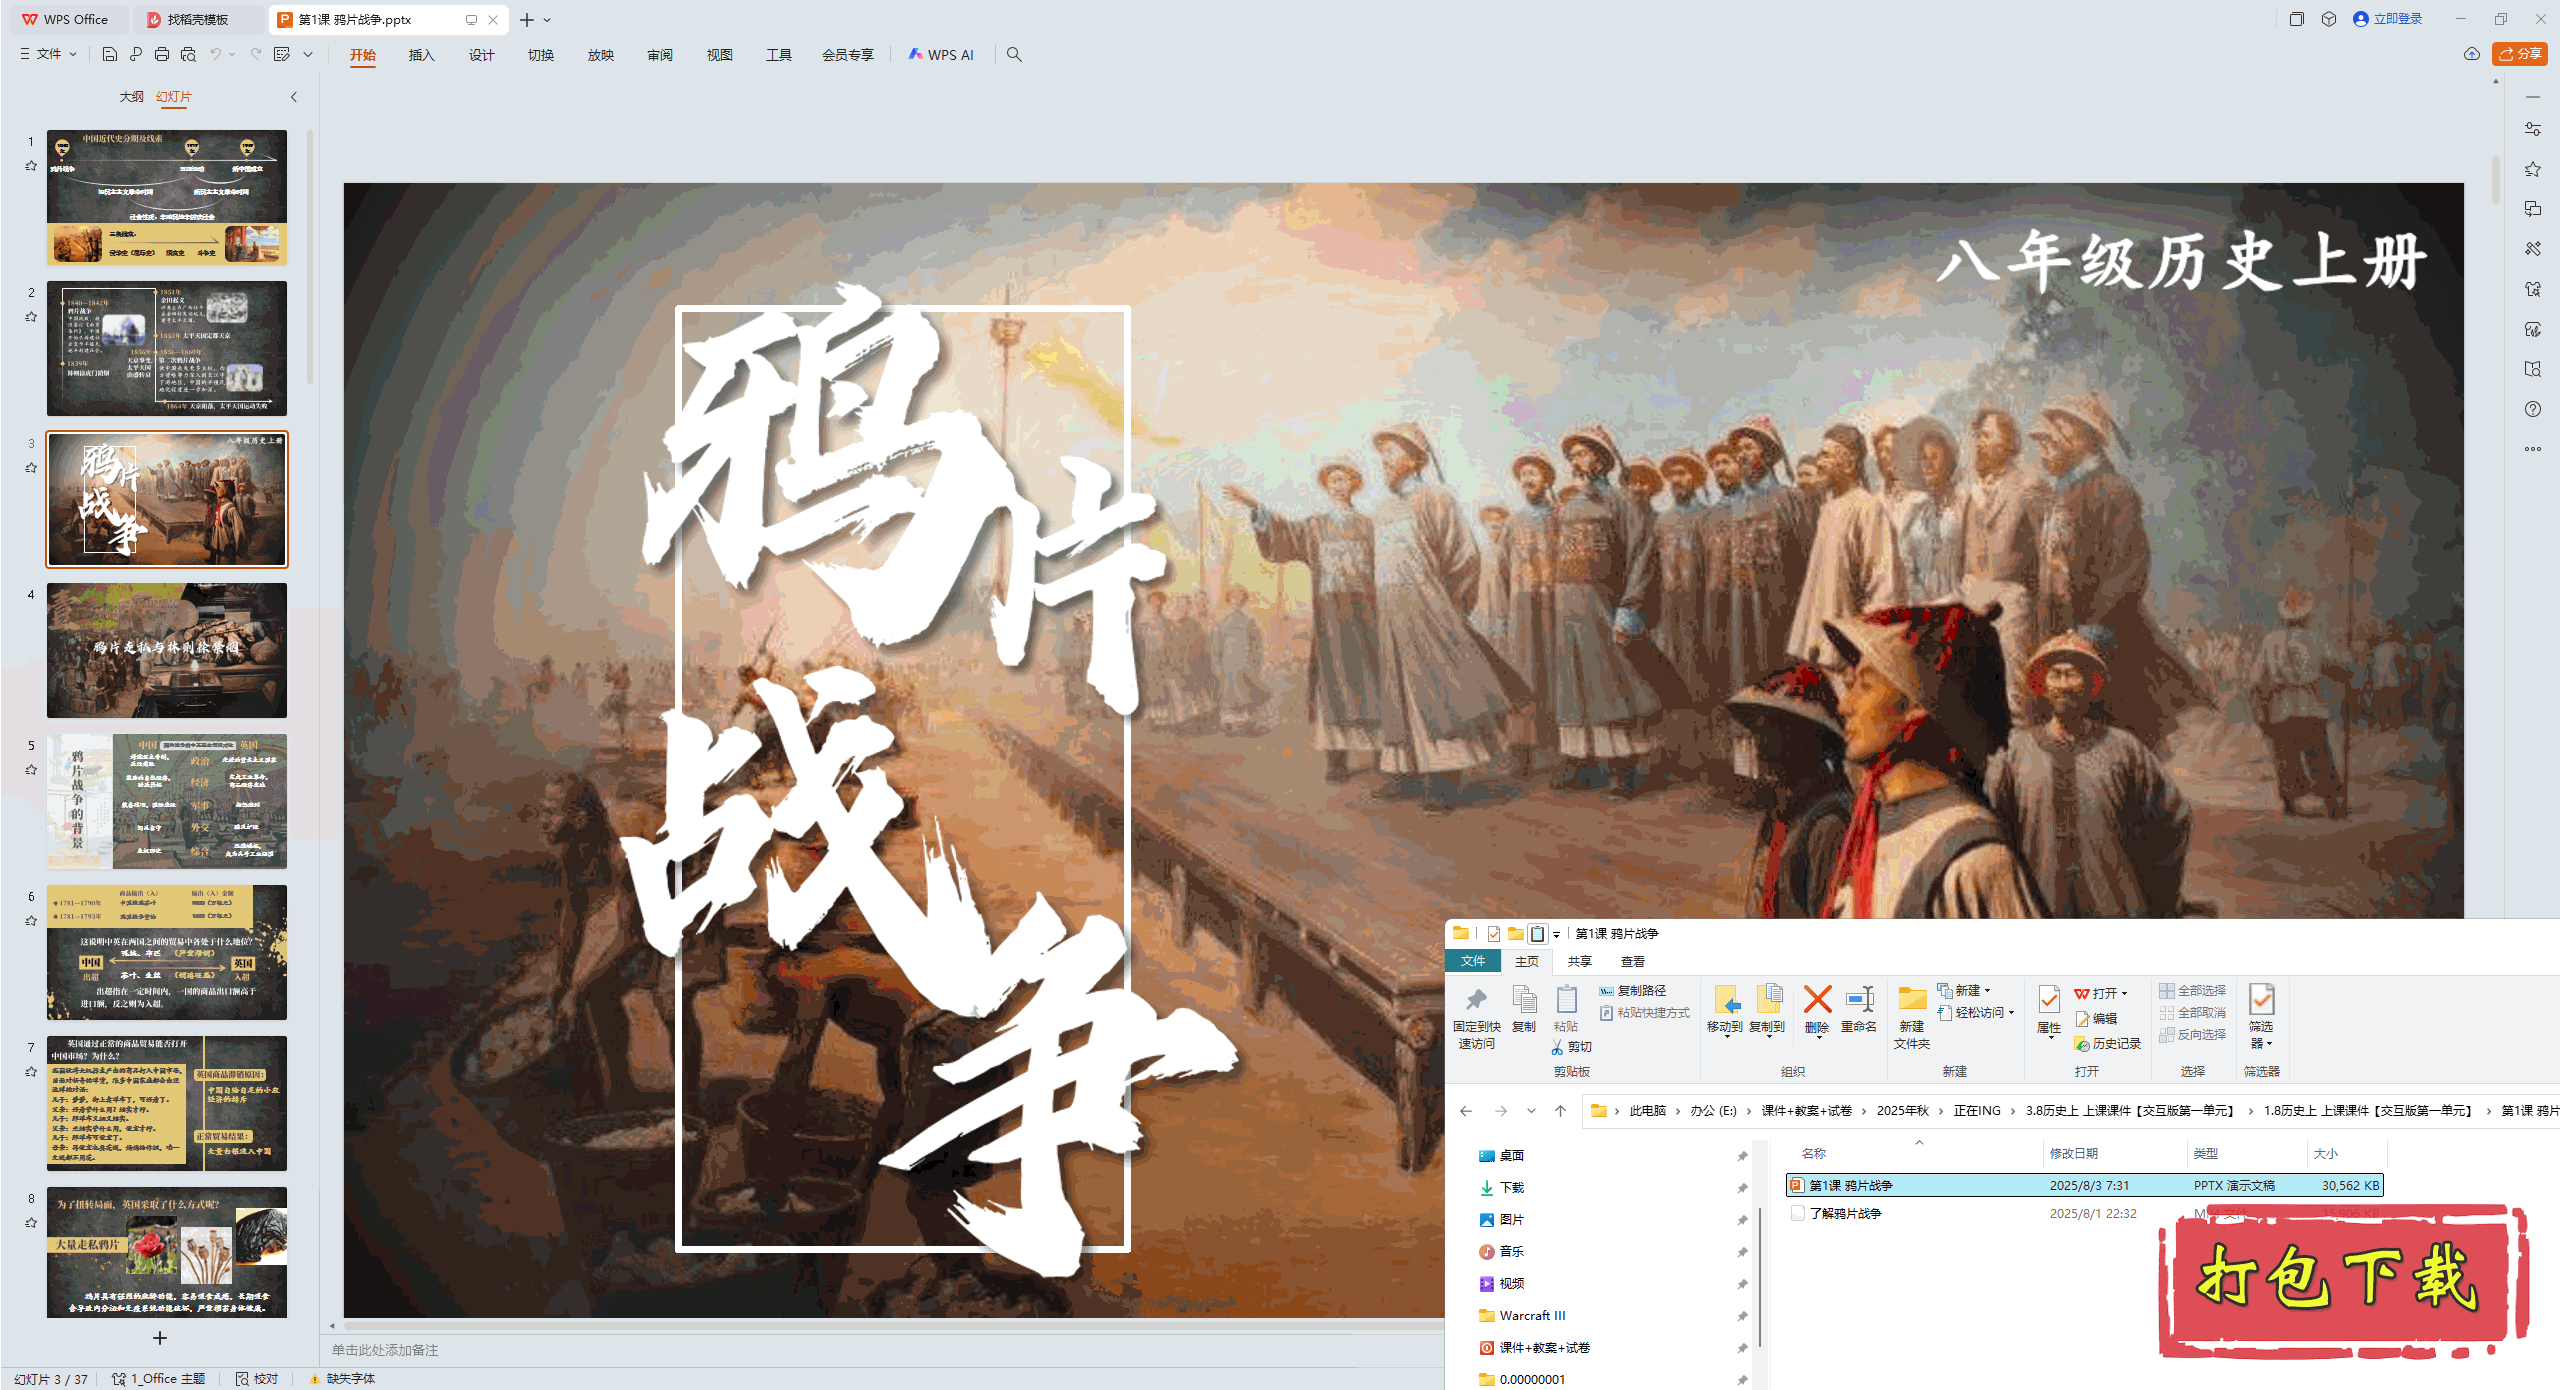Click the Redo arrow in WPS toolbar
The image size is (2560, 1390).
point(256,54)
